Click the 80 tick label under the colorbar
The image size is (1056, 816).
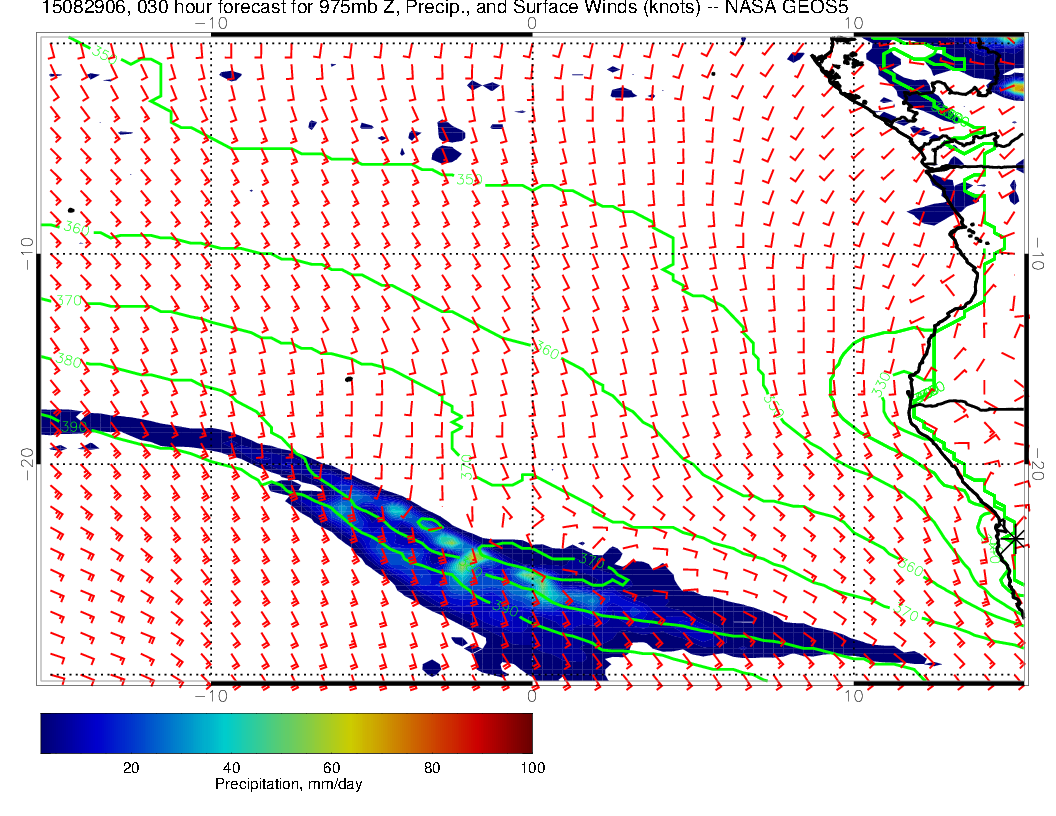tap(432, 767)
